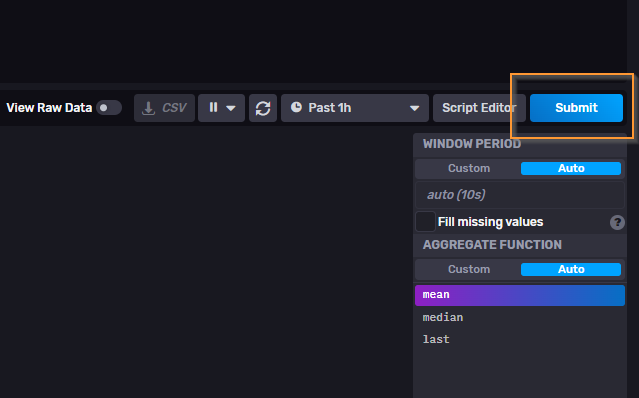Select Custom under Aggregate Function
639x398 pixels.
(469, 269)
